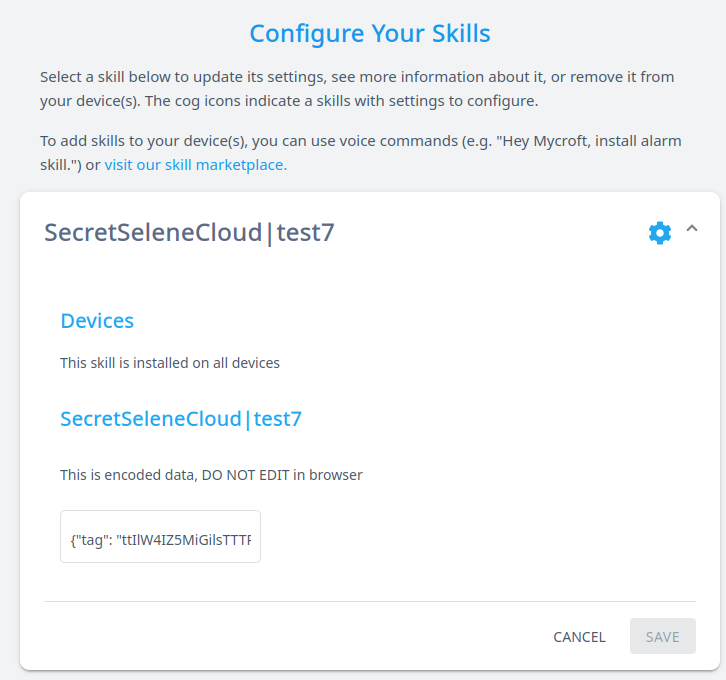Click the "To add skills" instruction text
The height and width of the screenshot is (680, 726).
click(x=150, y=141)
